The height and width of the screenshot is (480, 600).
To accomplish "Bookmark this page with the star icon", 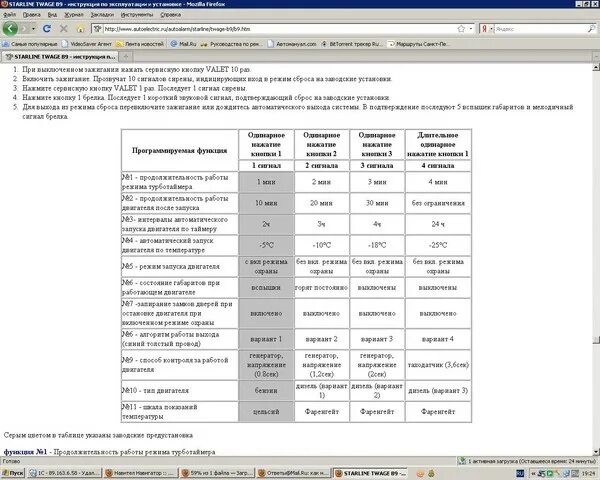I will point(461,29).
